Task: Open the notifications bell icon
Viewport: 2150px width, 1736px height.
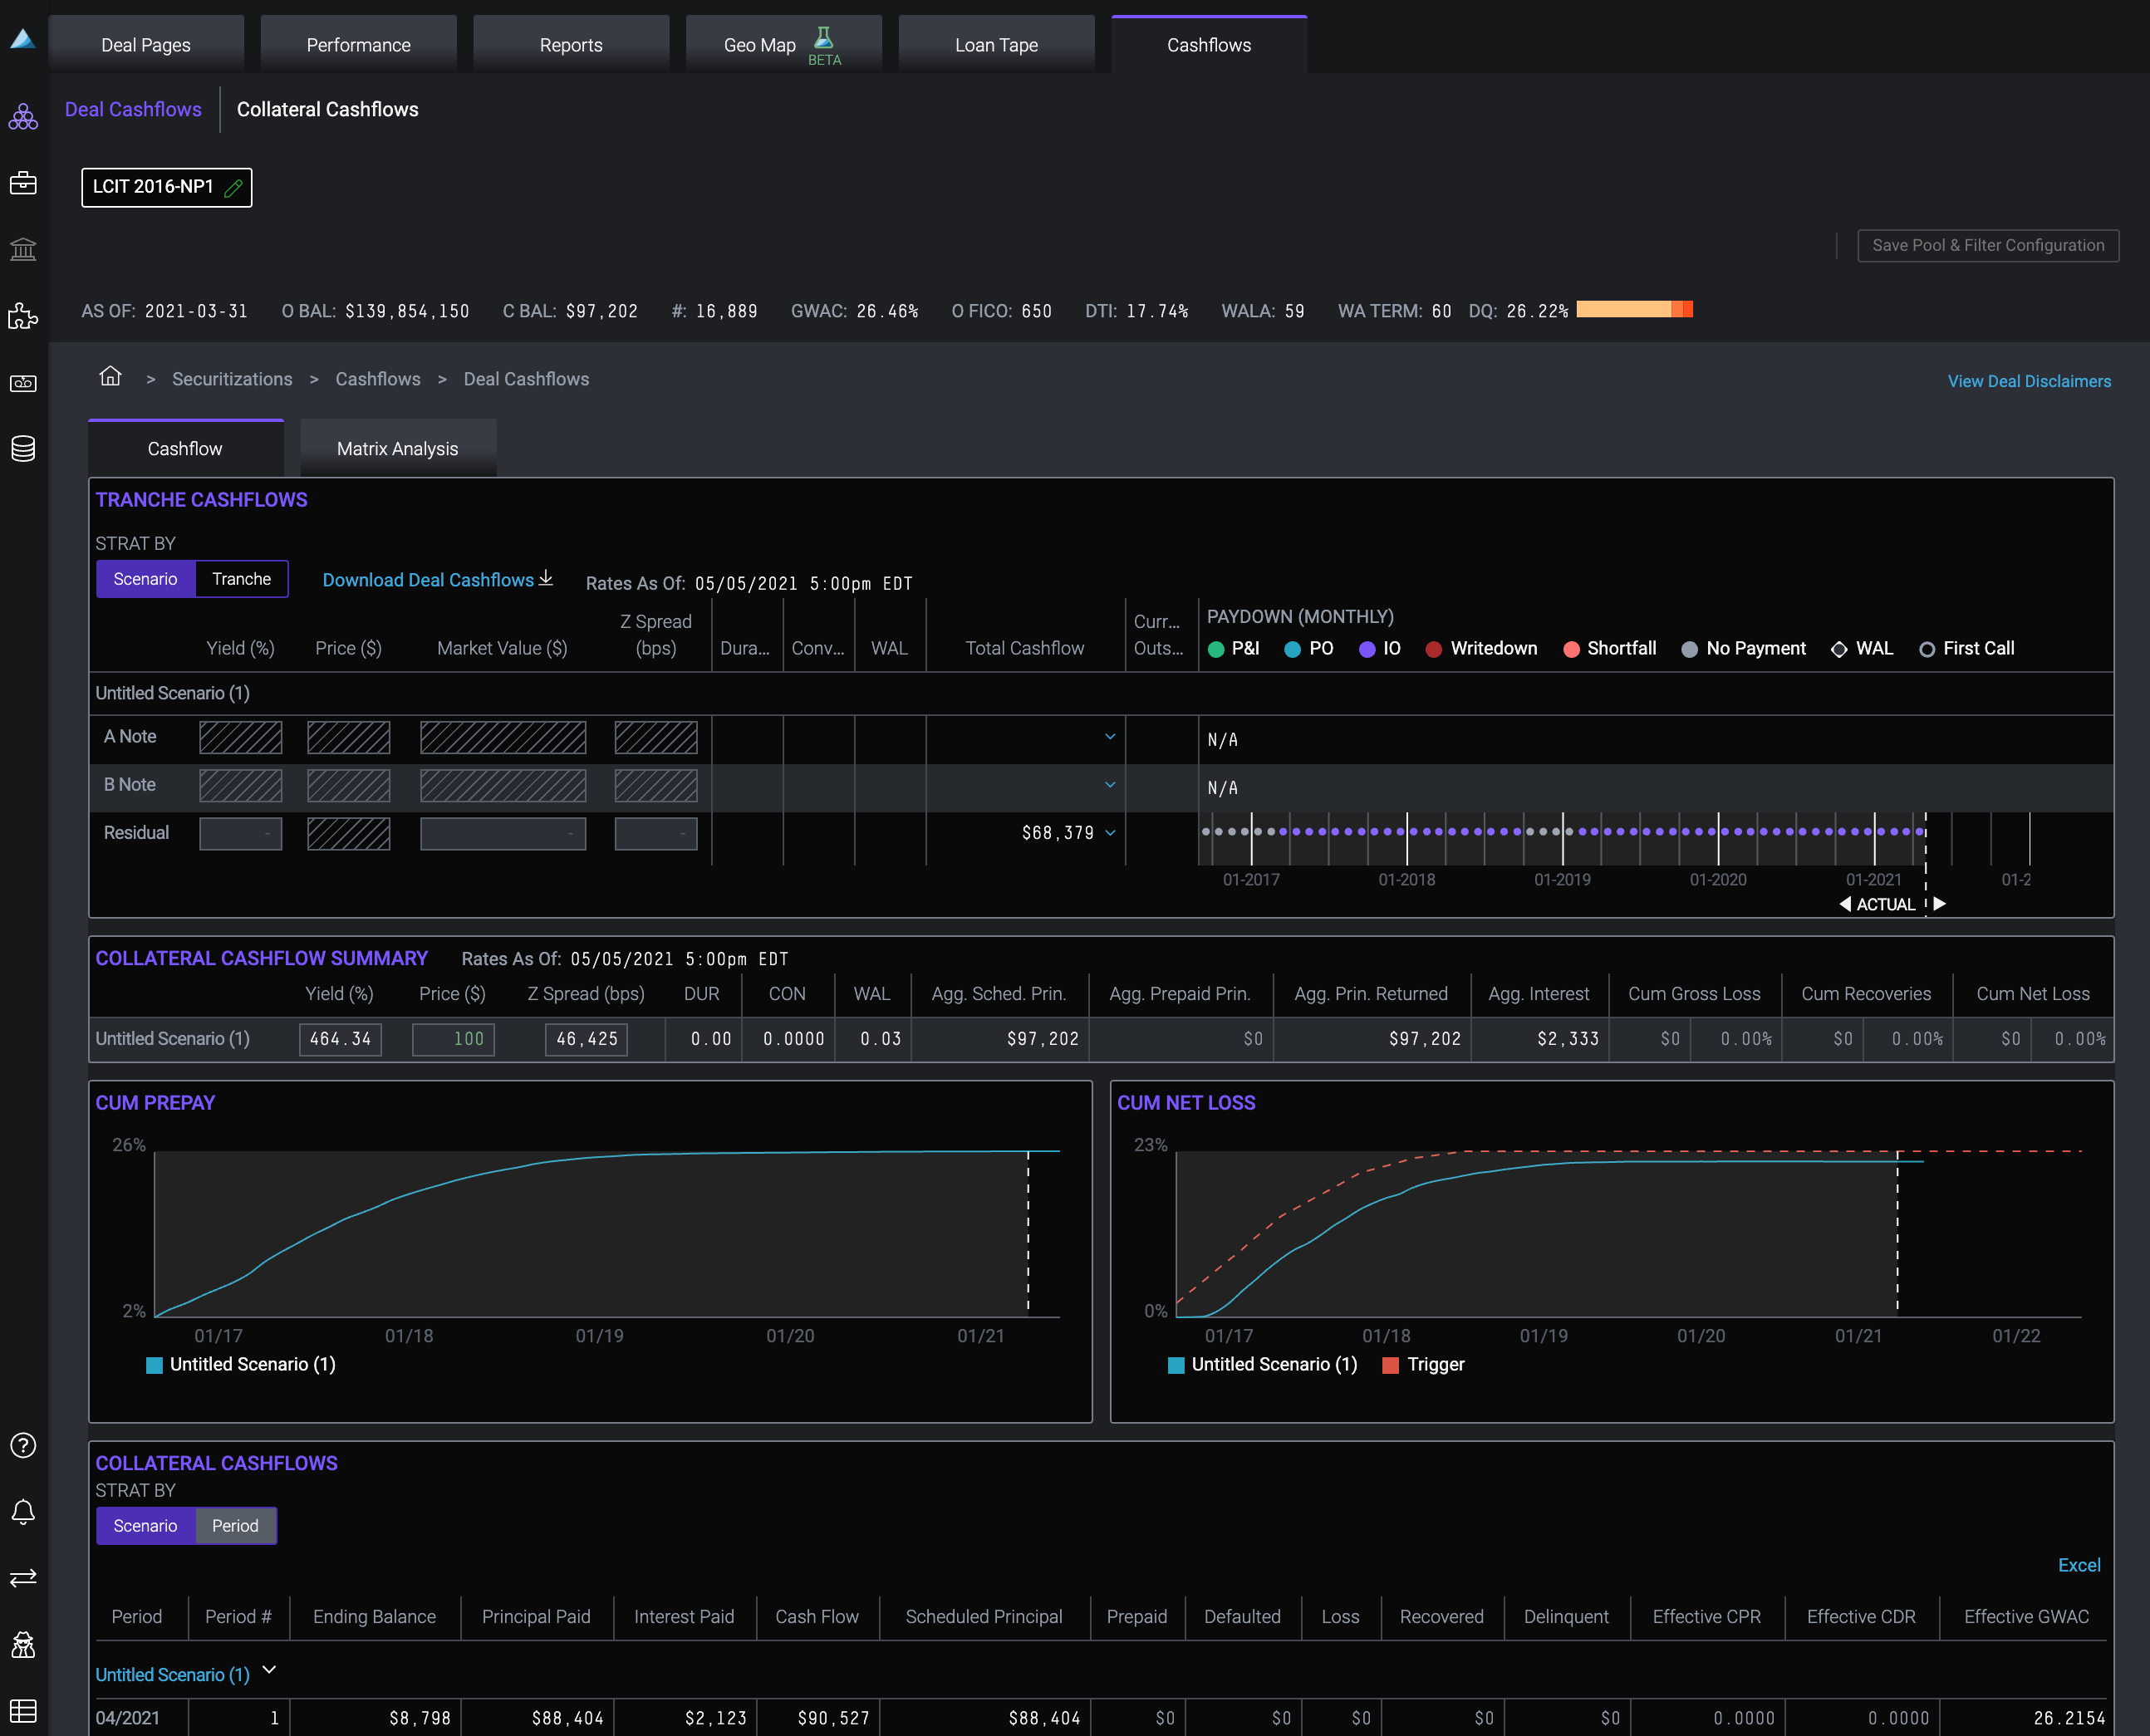Action: [x=23, y=1511]
